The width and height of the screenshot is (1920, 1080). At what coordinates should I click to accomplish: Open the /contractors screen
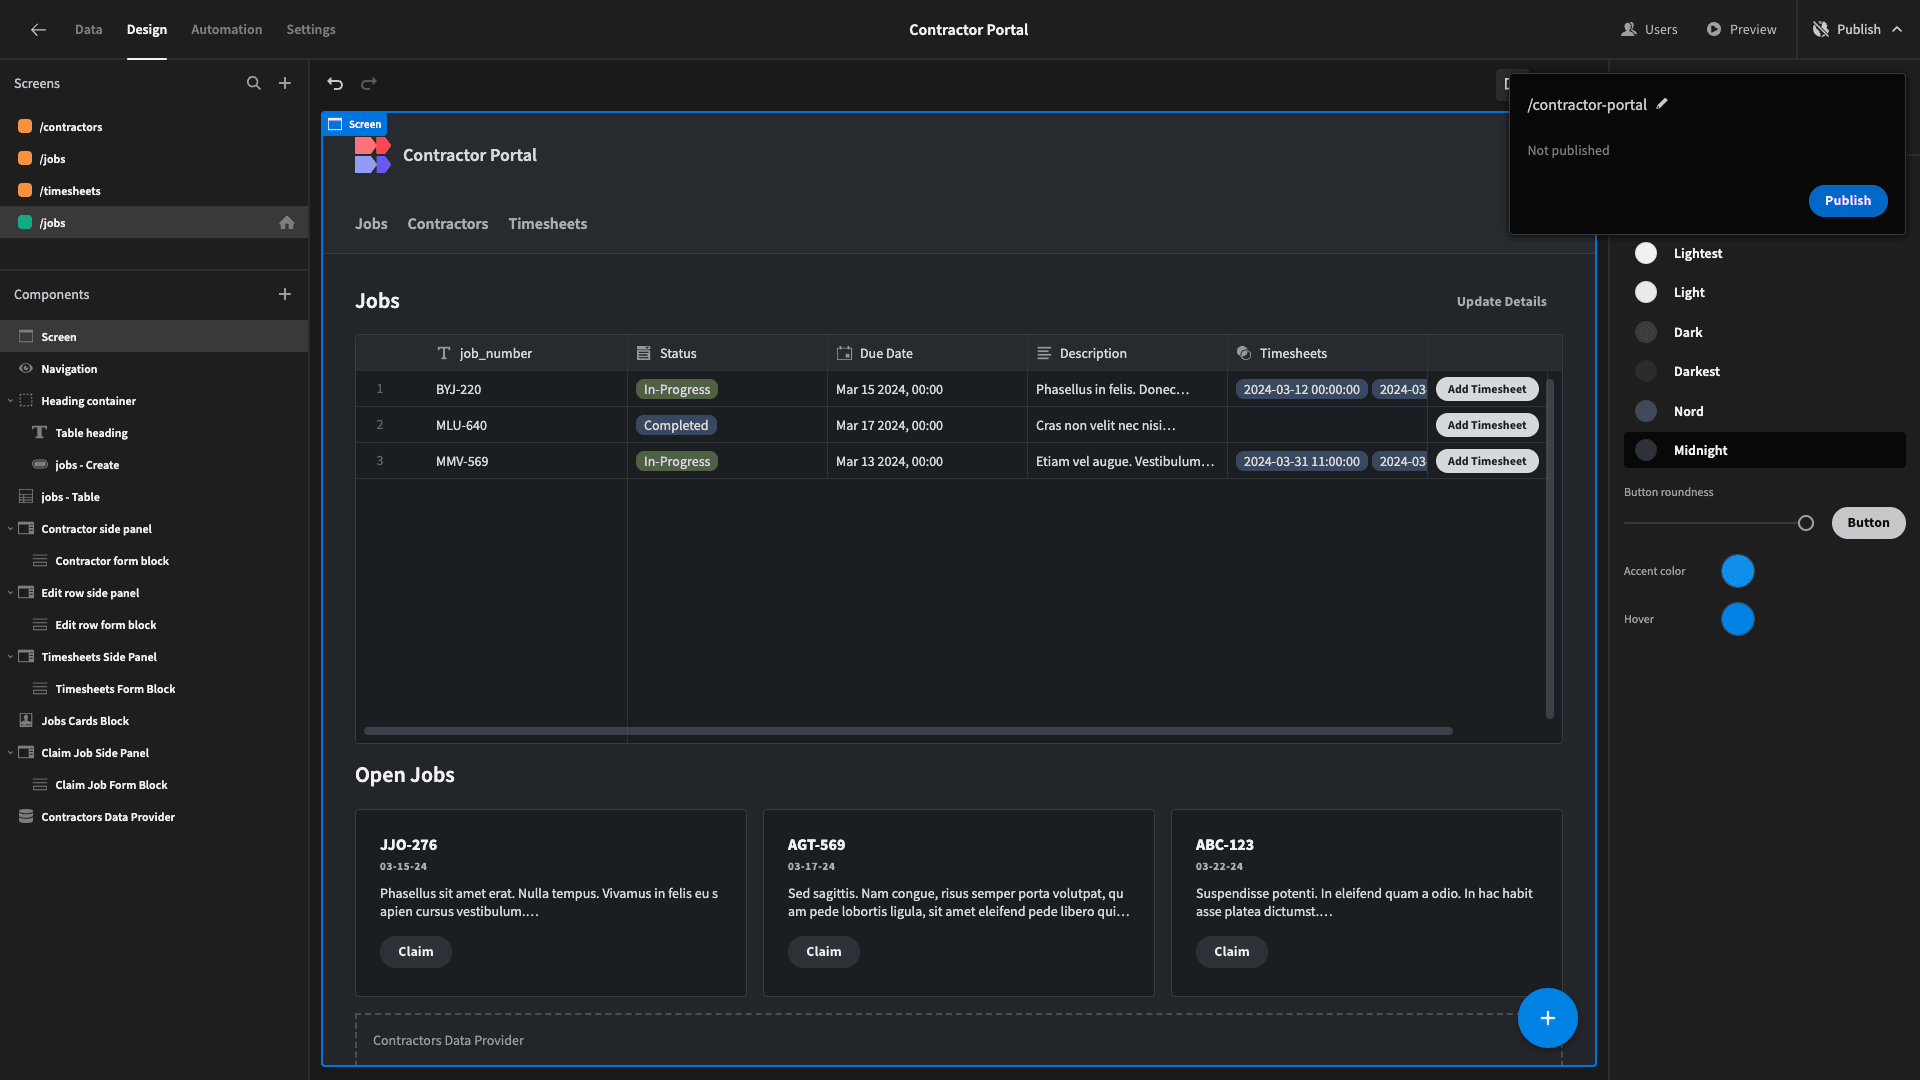(x=154, y=127)
